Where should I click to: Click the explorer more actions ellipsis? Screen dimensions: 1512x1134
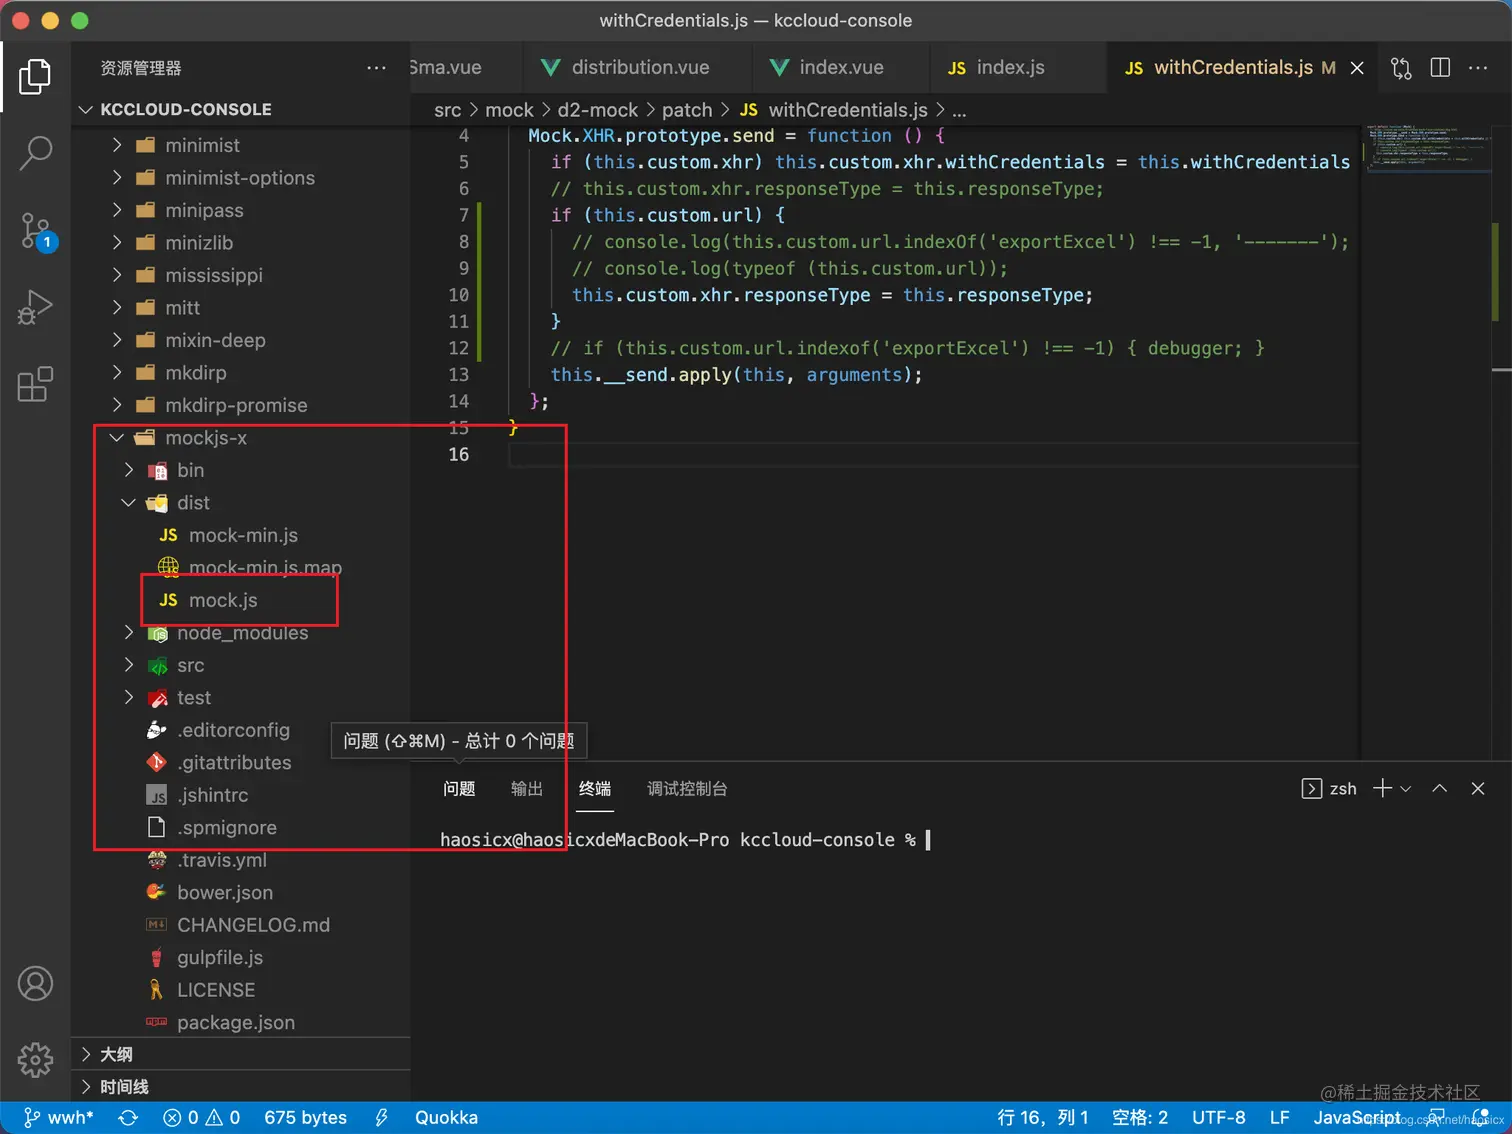point(376,68)
